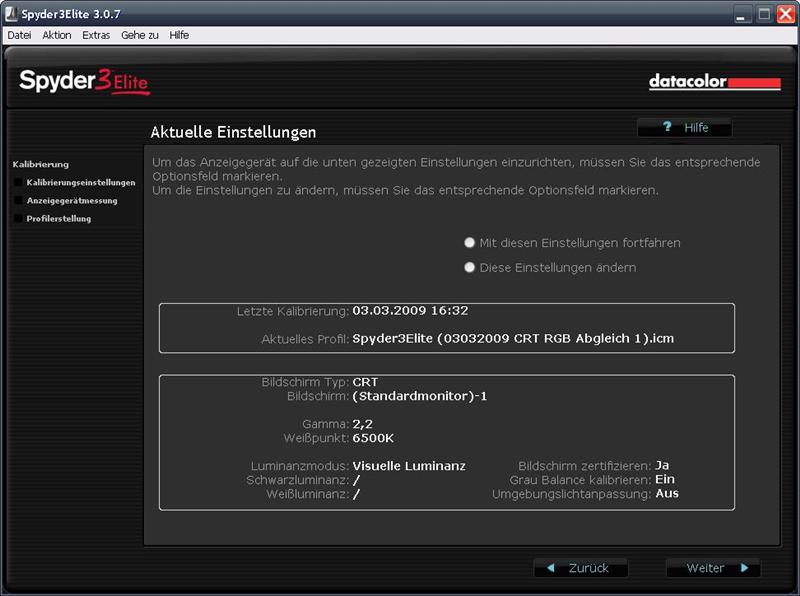Image resolution: width=800 pixels, height=596 pixels.
Task: Click the checkbox square beside Profilerstellung
Action: [18, 218]
